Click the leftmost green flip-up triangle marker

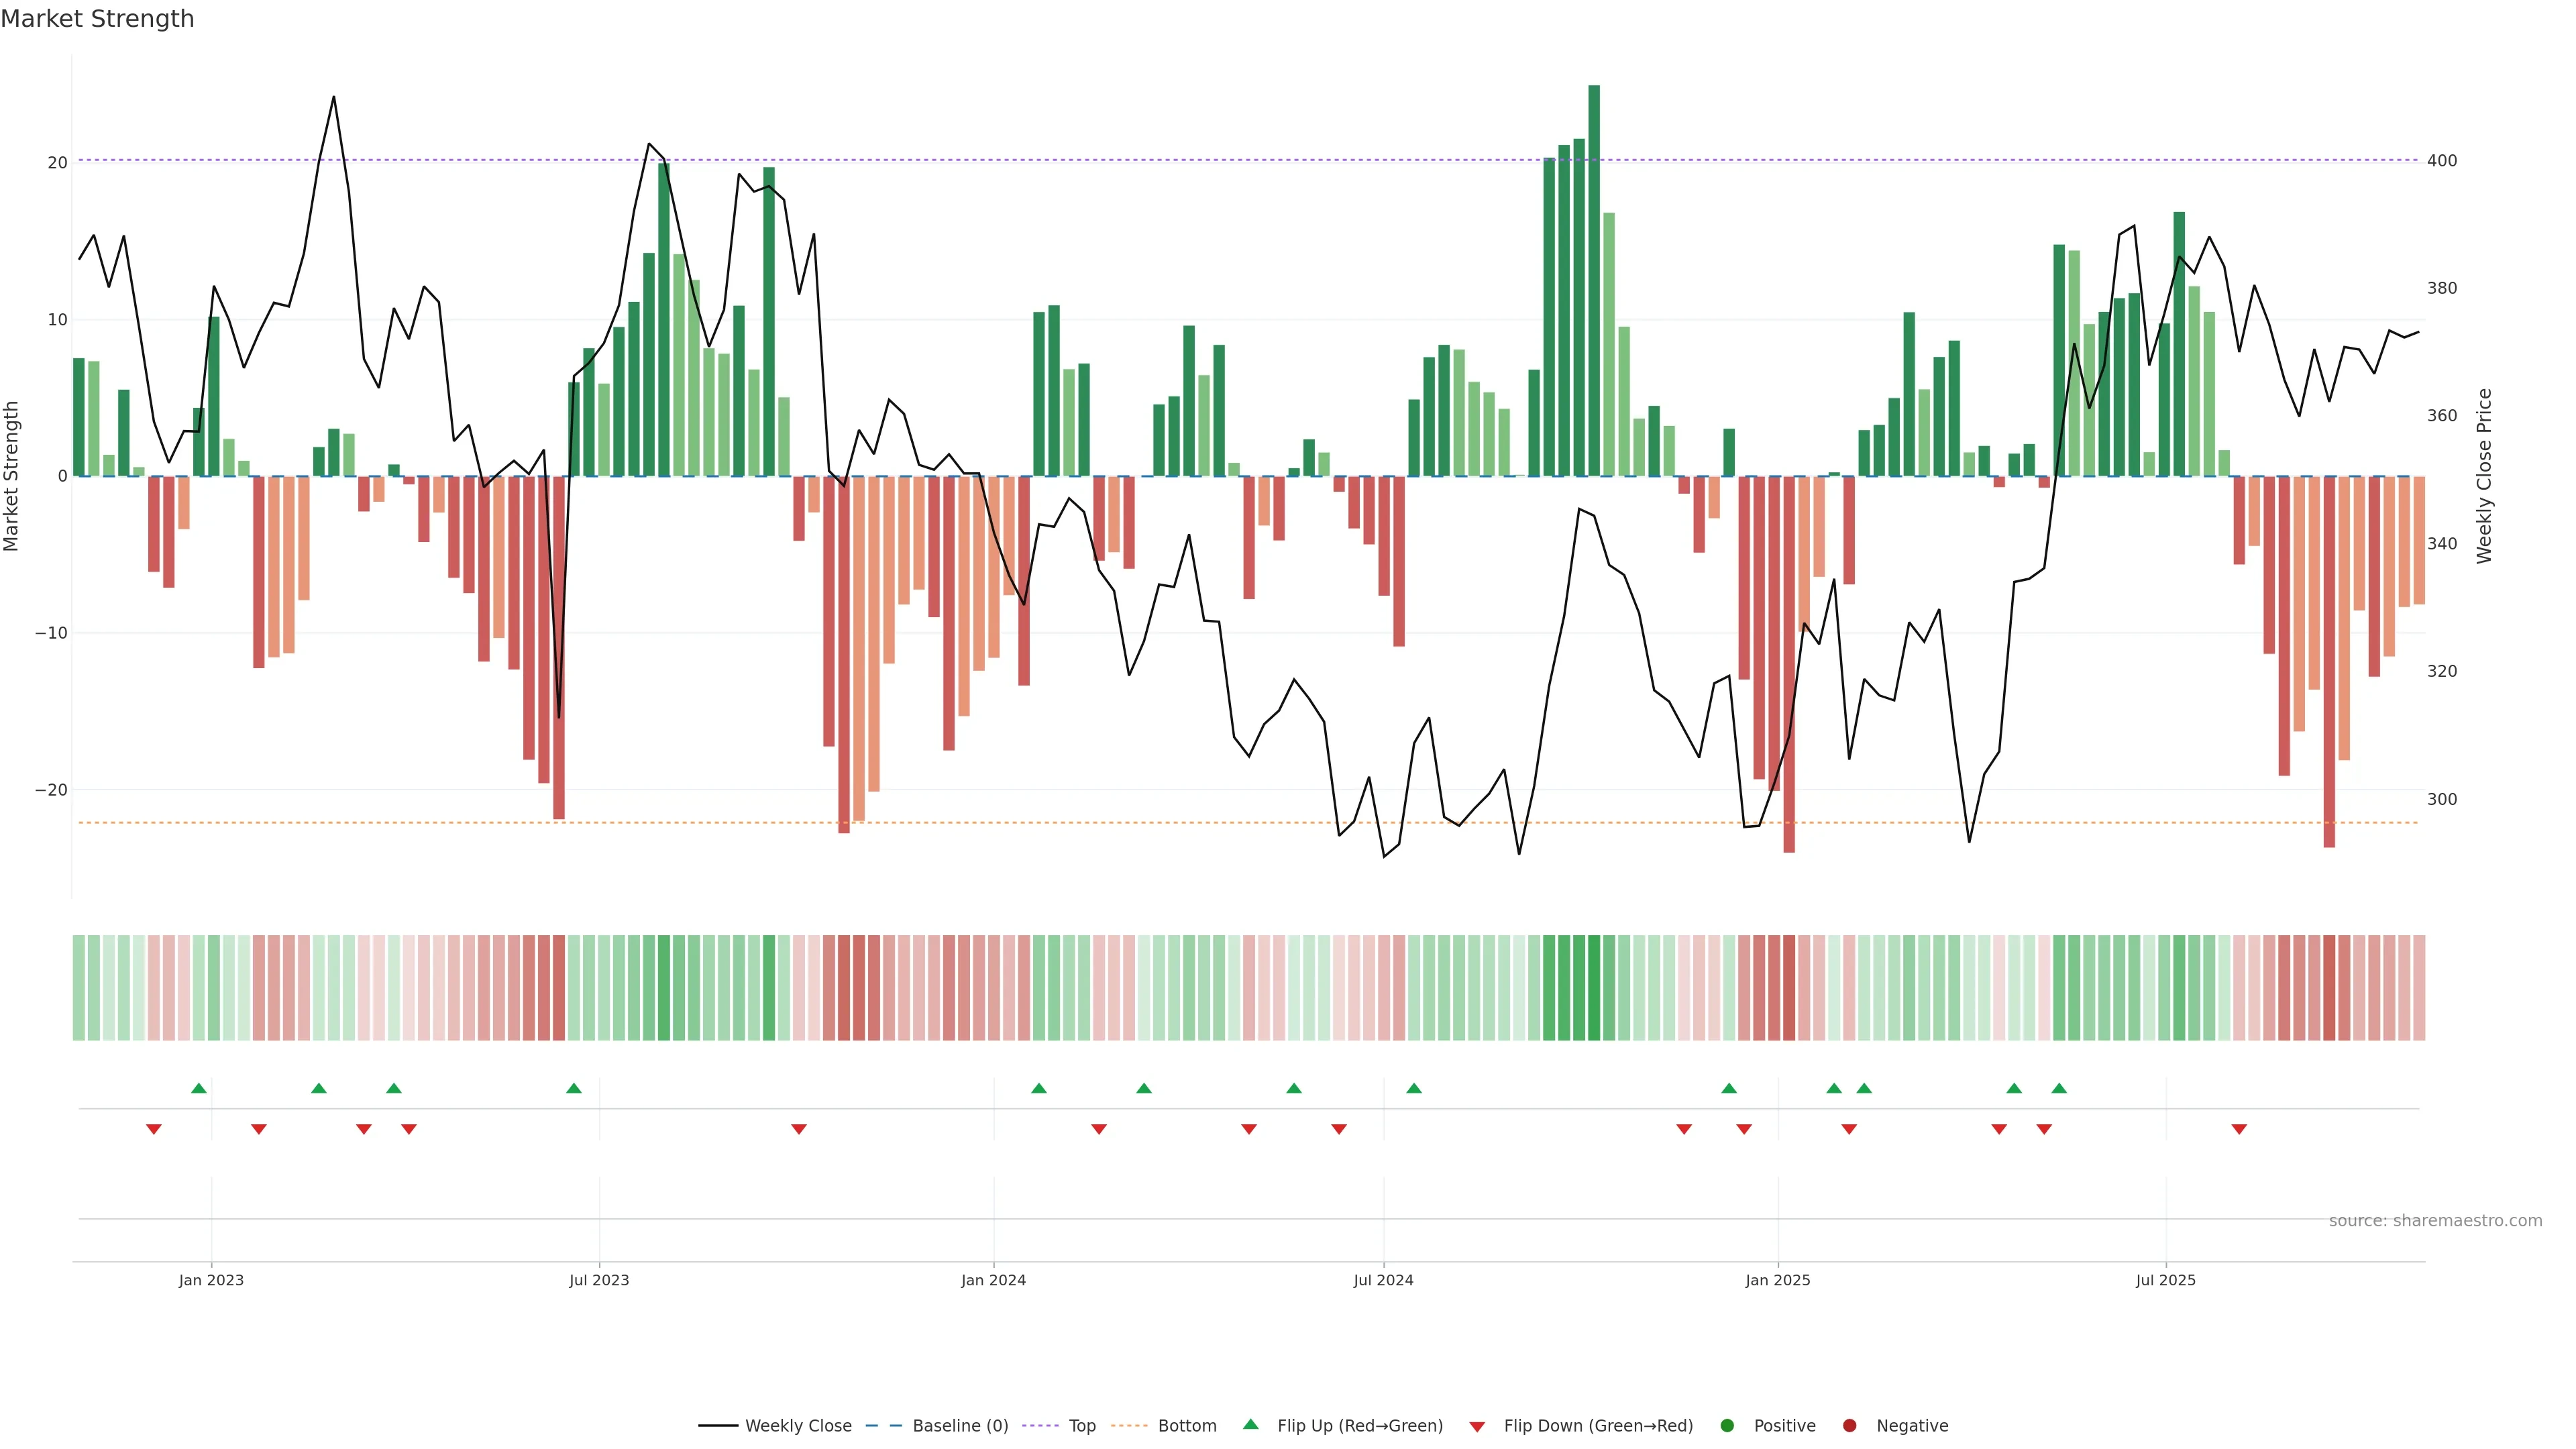click(199, 1088)
